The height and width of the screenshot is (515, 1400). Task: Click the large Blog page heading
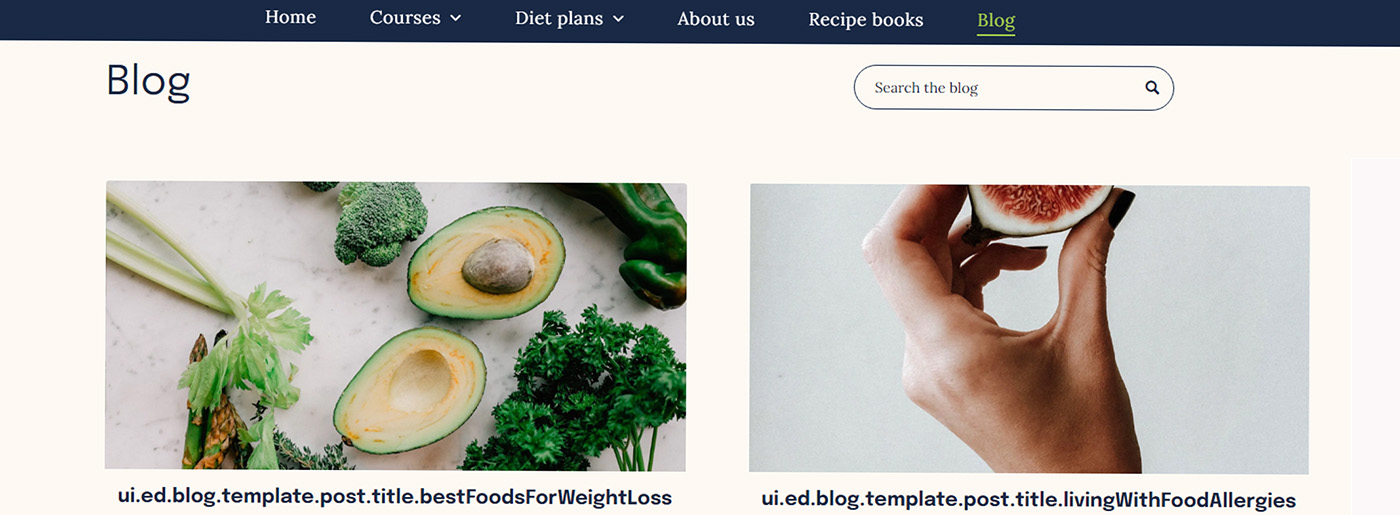(148, 81)
